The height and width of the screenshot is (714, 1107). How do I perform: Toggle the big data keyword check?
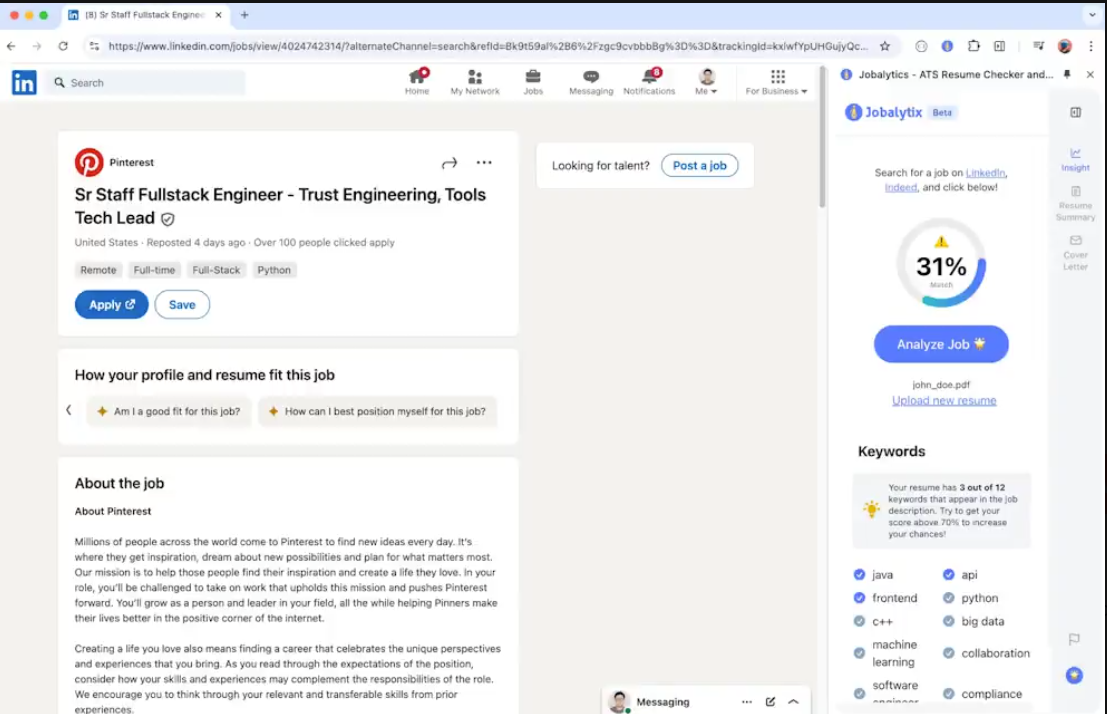(x=948, y=621)
